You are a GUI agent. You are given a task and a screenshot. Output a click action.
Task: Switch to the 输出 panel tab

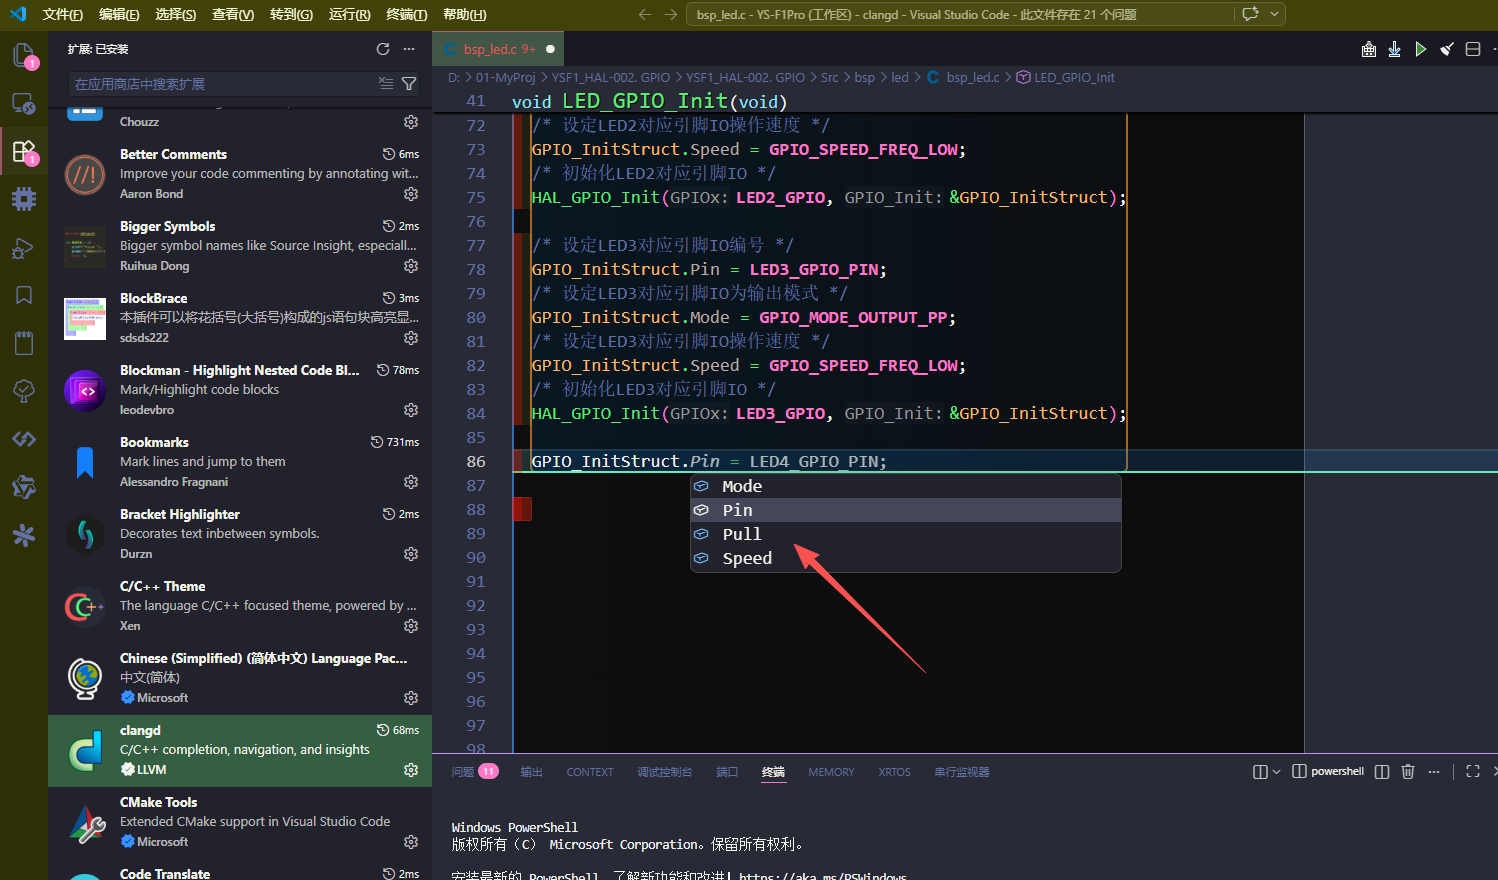coord(531,772)
